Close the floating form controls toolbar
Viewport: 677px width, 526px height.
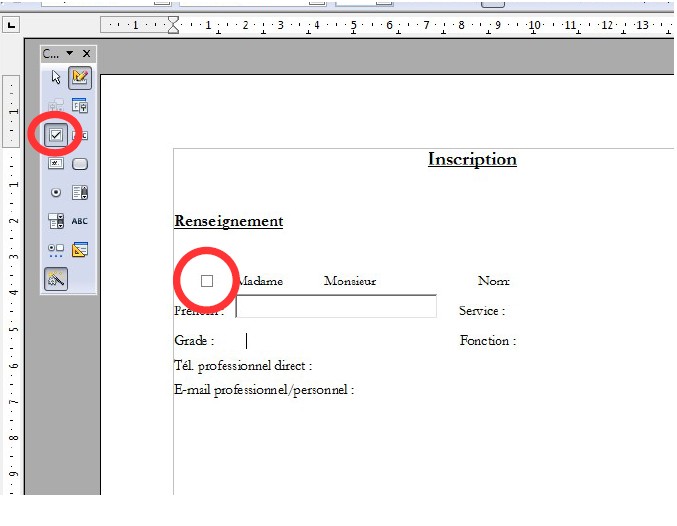(x=87, y=54)
